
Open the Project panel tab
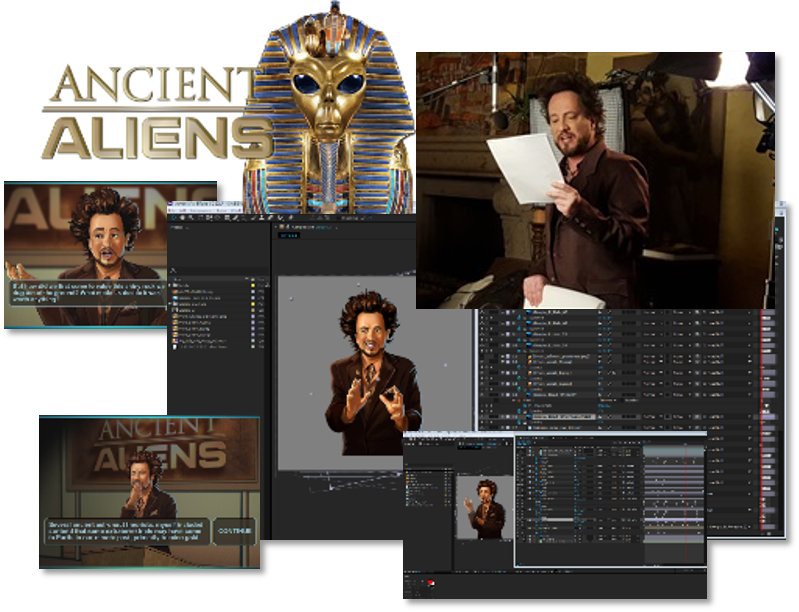pyautogui.click(x=177, y=227)
